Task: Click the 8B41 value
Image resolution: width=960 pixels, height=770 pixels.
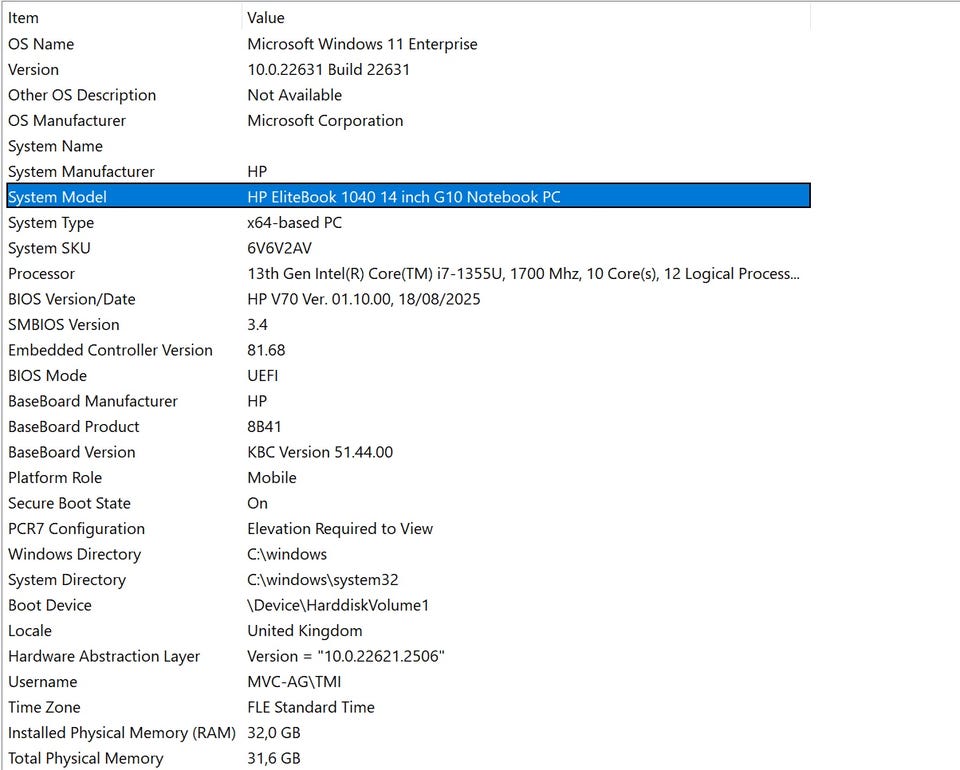Action: pyautogui.click(x=264, y=427)
